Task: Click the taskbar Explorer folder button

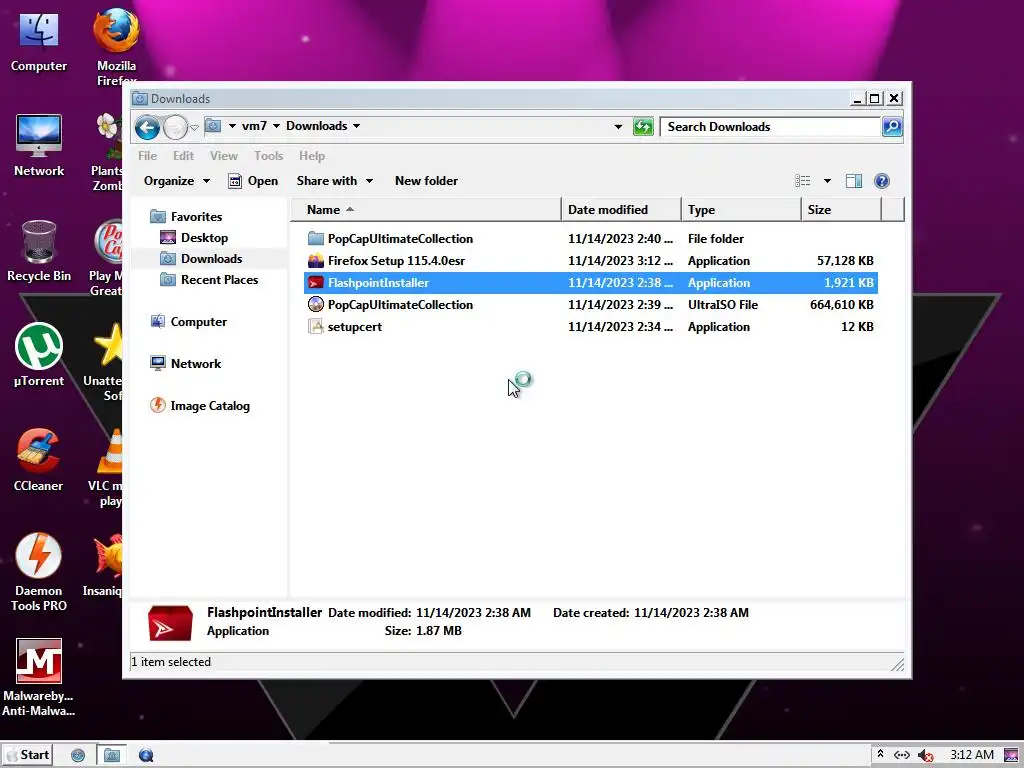Action: tap(112, 756)
